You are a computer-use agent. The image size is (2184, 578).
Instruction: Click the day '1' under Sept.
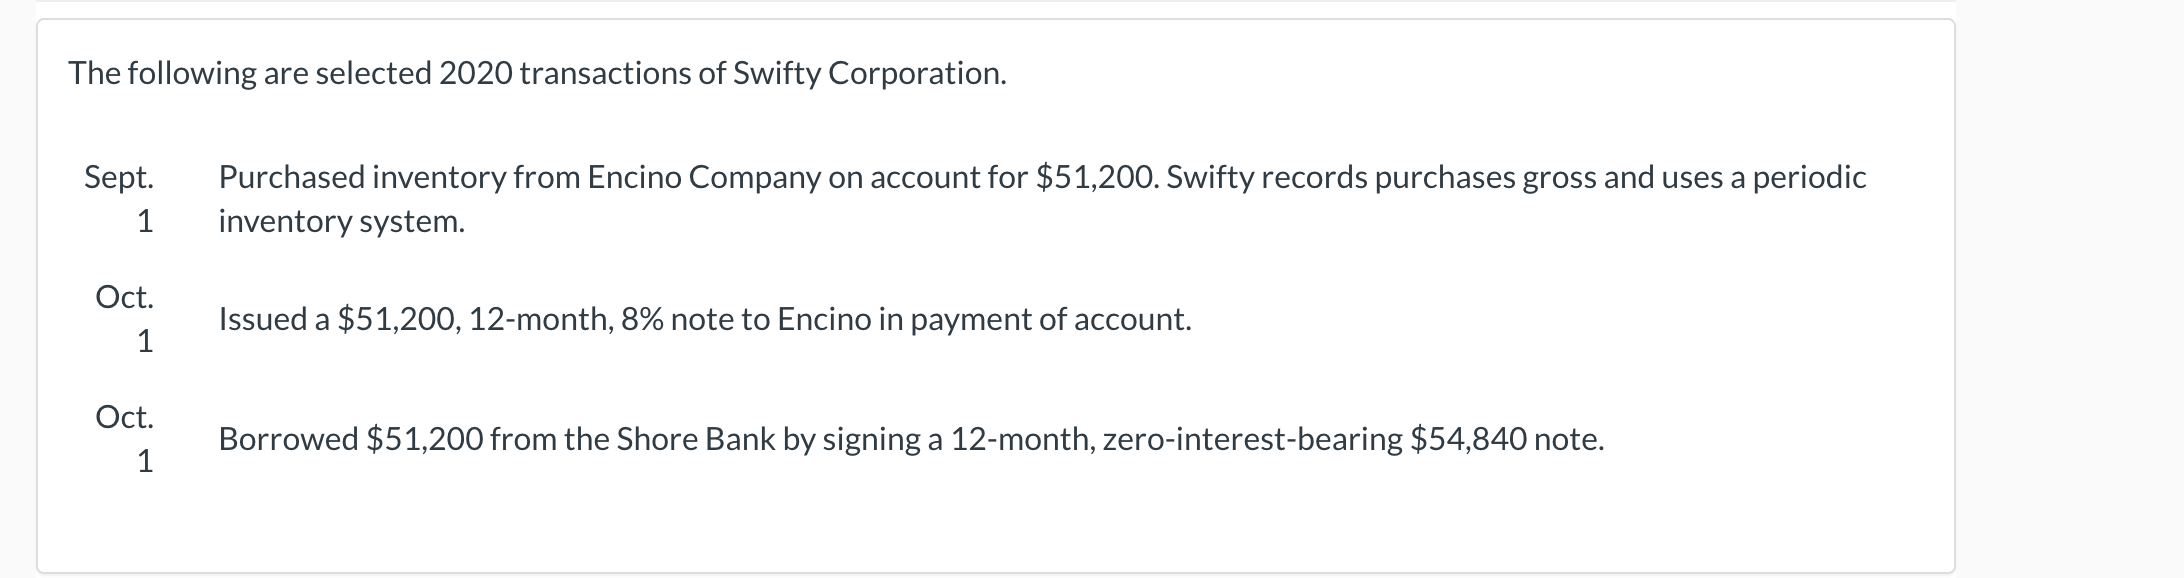145,221
